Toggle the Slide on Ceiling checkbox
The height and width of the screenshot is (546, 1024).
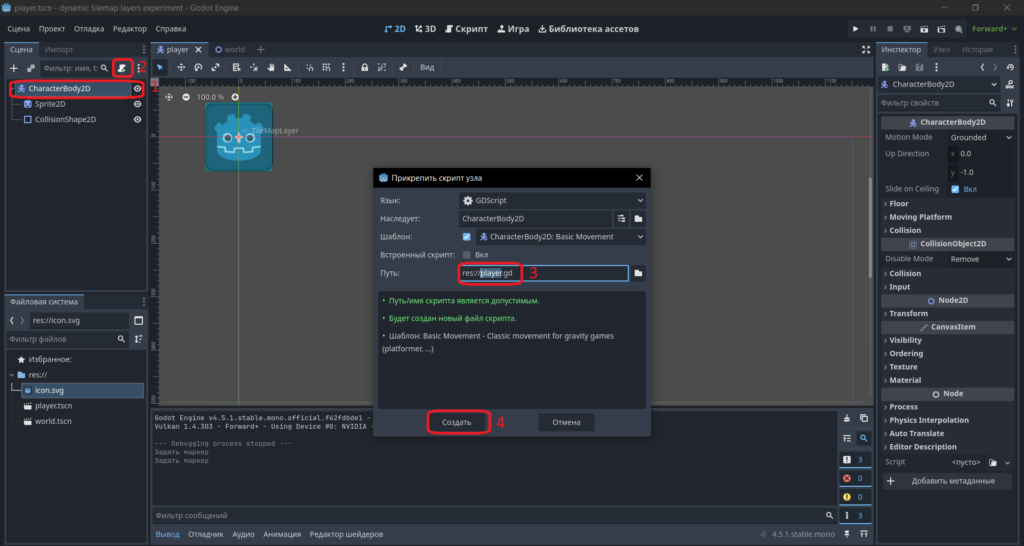pyautogui.click(x=955, y=189)
